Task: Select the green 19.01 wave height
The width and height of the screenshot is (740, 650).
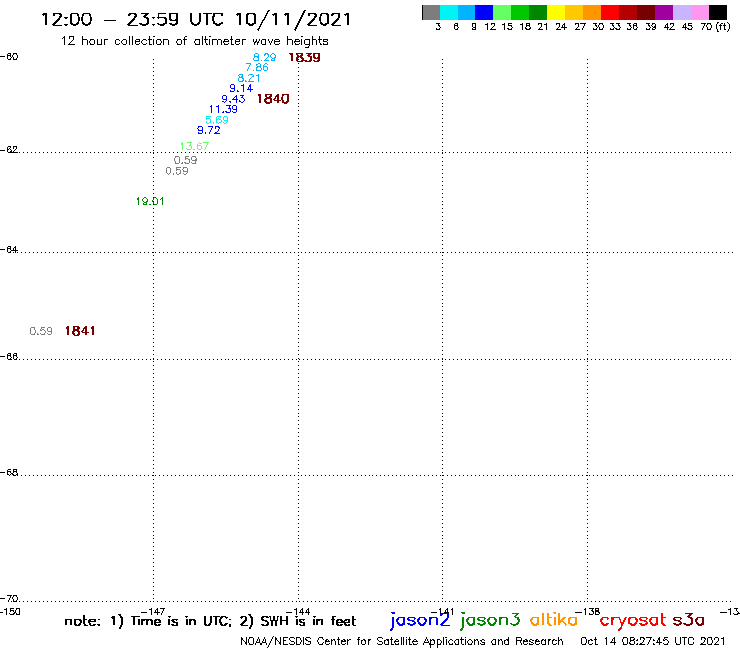Action: (x=150, y=202)
